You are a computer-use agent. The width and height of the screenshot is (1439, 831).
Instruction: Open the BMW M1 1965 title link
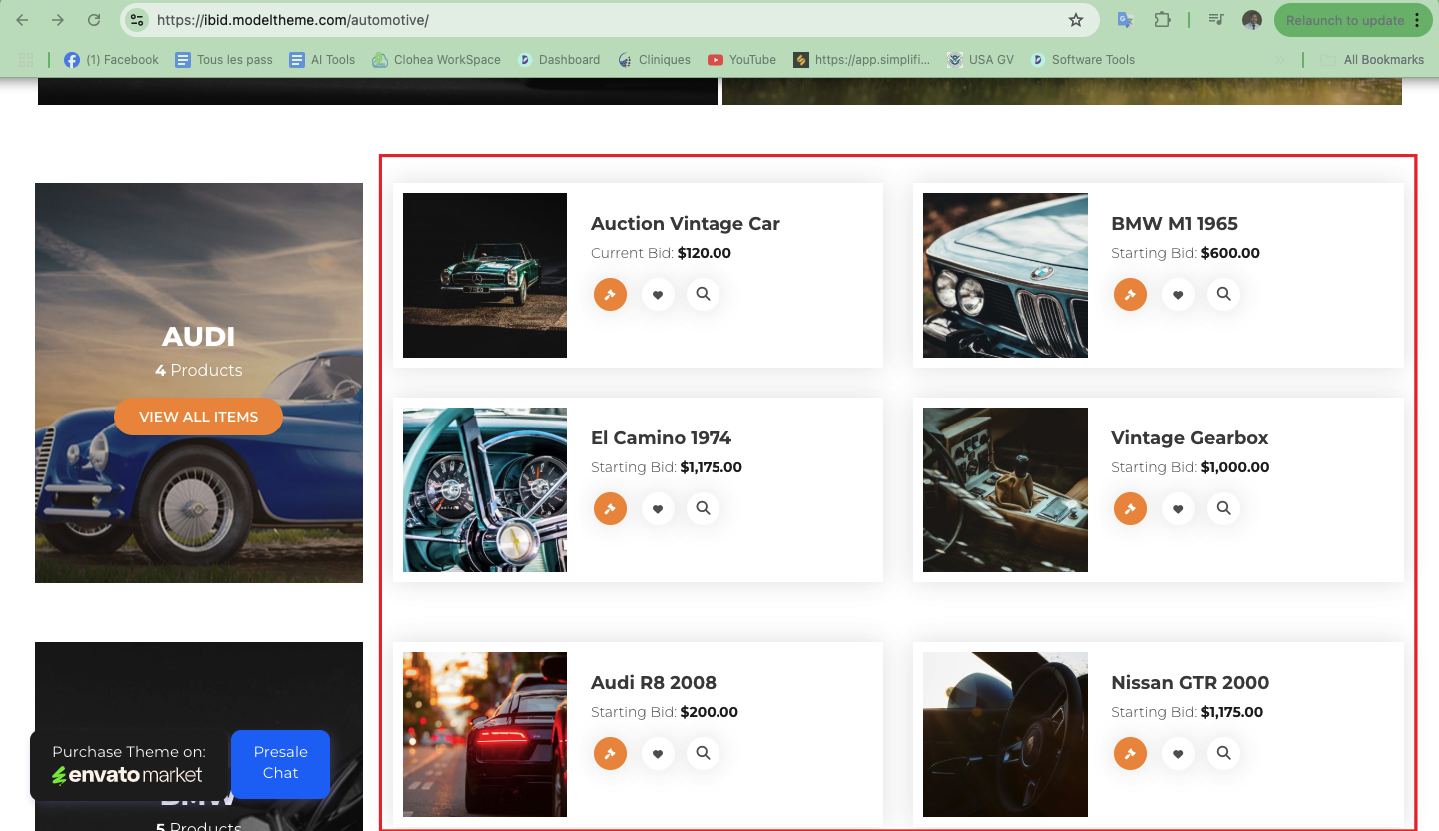pyautogui.click(x=1174, y=224)
